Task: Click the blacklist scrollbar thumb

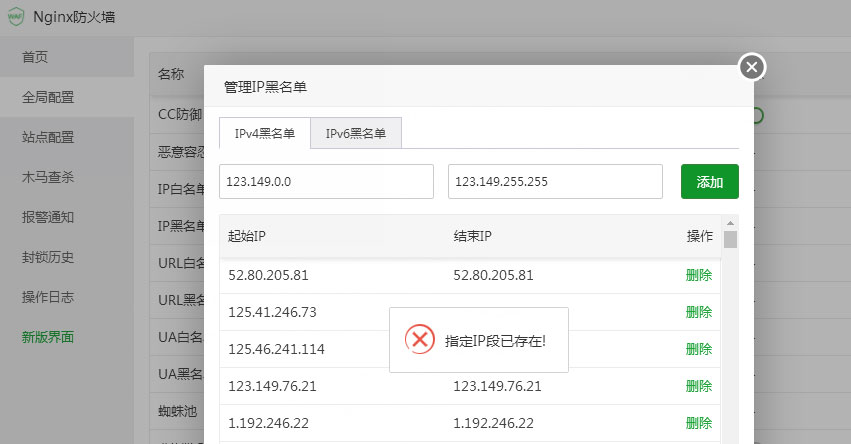Action: (x=731, y=239)
